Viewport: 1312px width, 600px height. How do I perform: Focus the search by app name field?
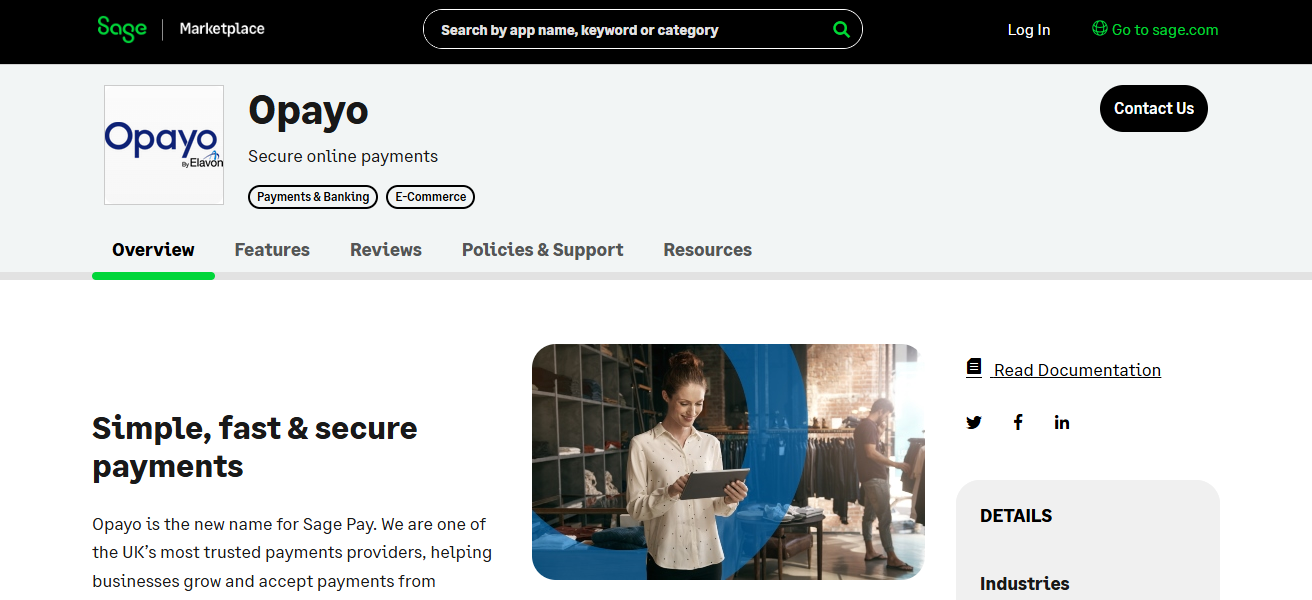pos(630,30)
